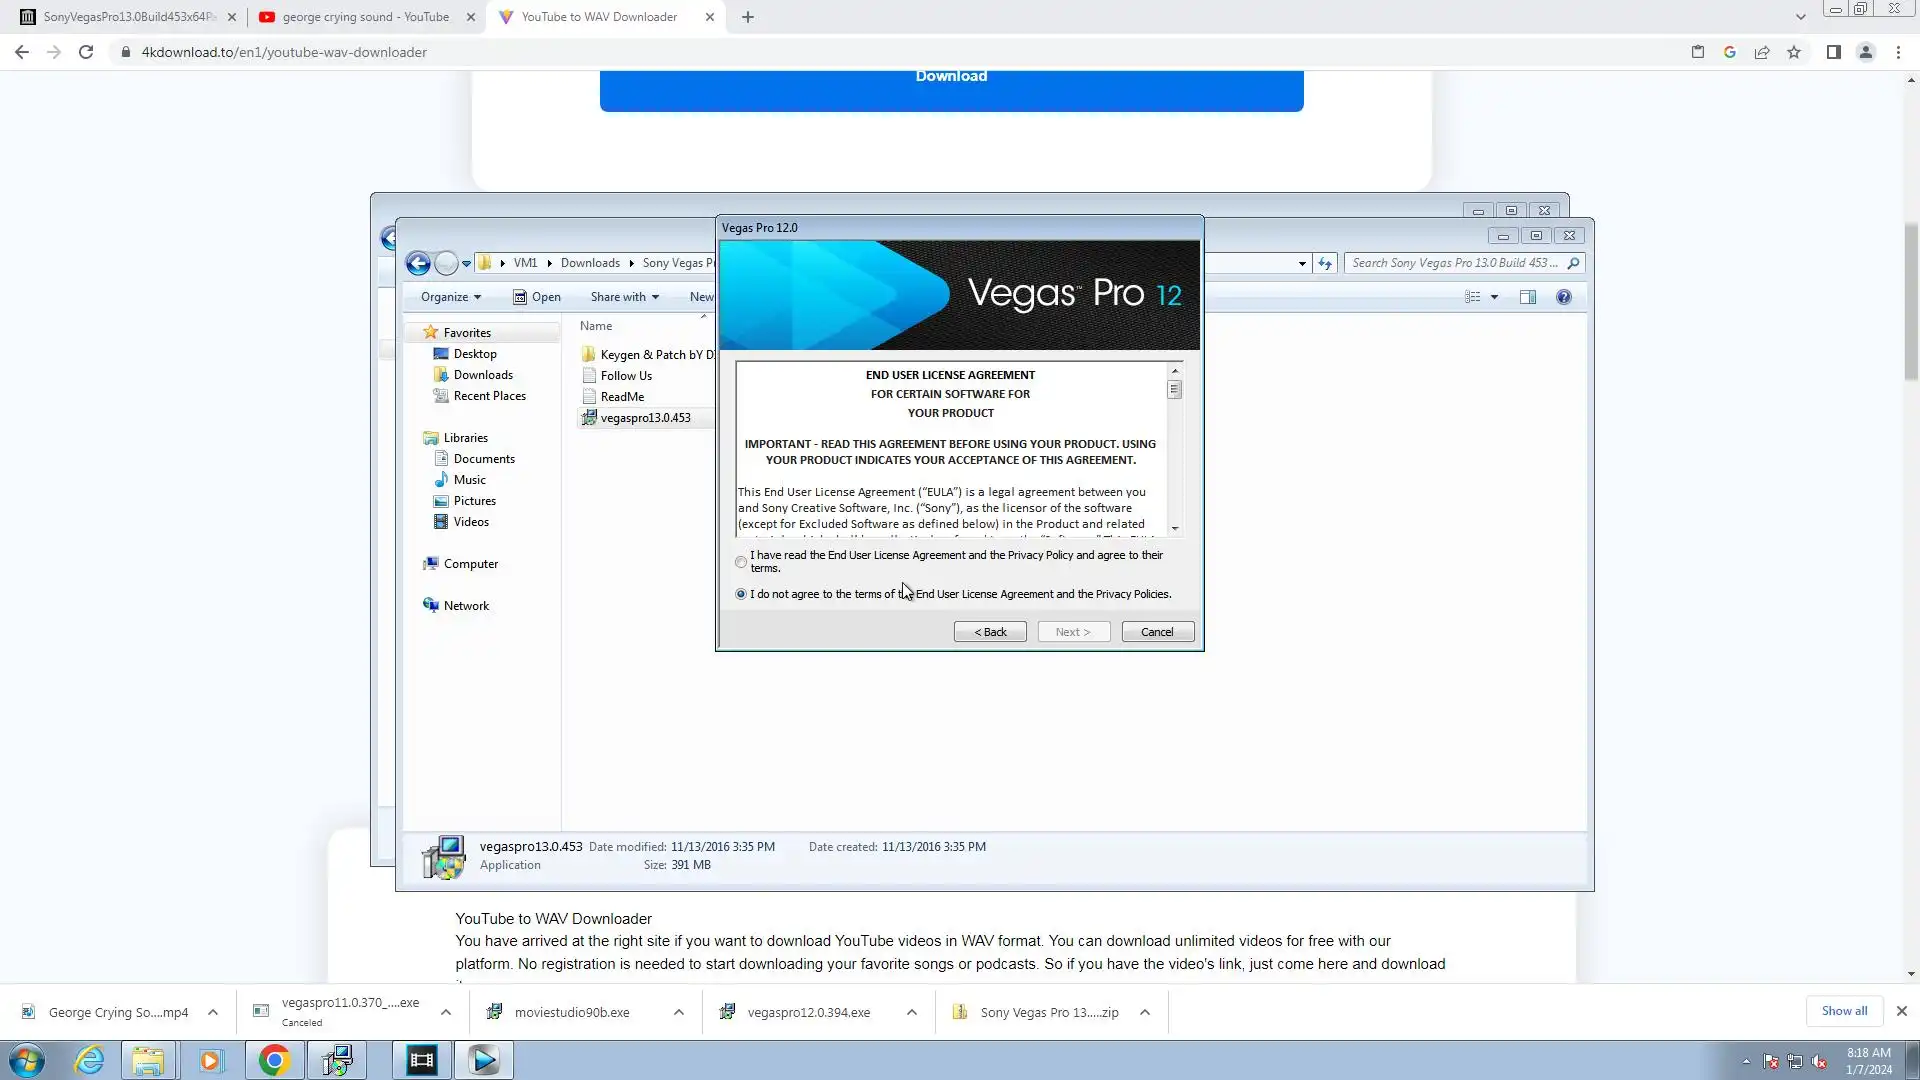Open the Organize dropdown menu
Screen dimensions: 1920x1080
[451, 297]
